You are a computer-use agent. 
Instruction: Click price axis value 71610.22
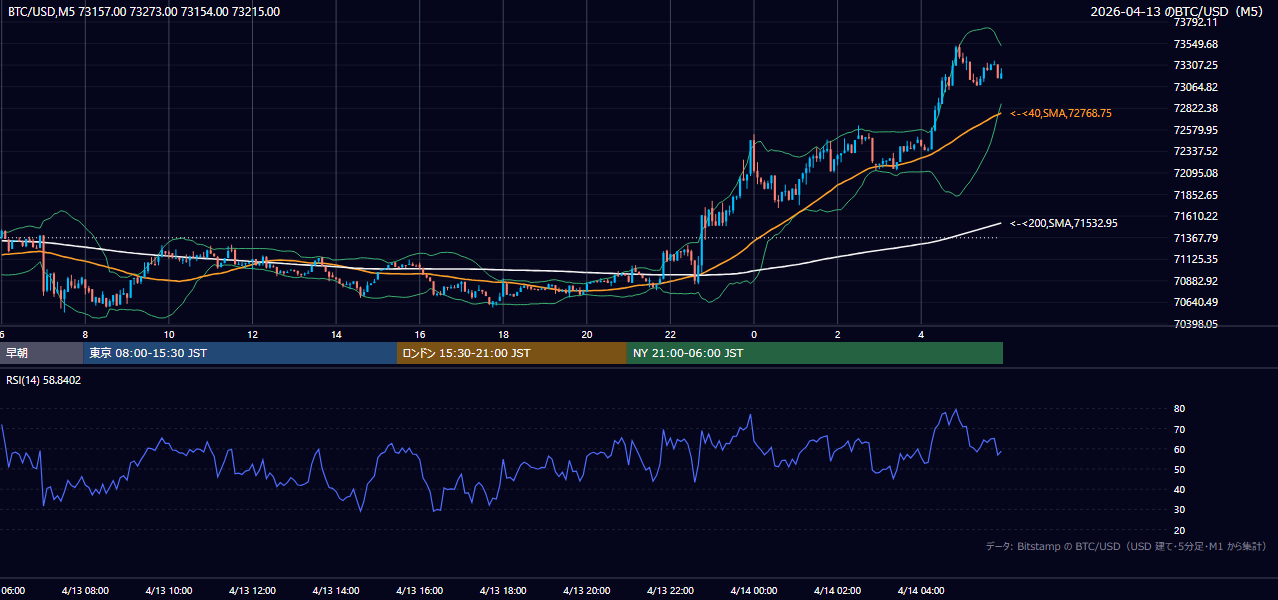pyautogui.click(x=1195, y=216)
